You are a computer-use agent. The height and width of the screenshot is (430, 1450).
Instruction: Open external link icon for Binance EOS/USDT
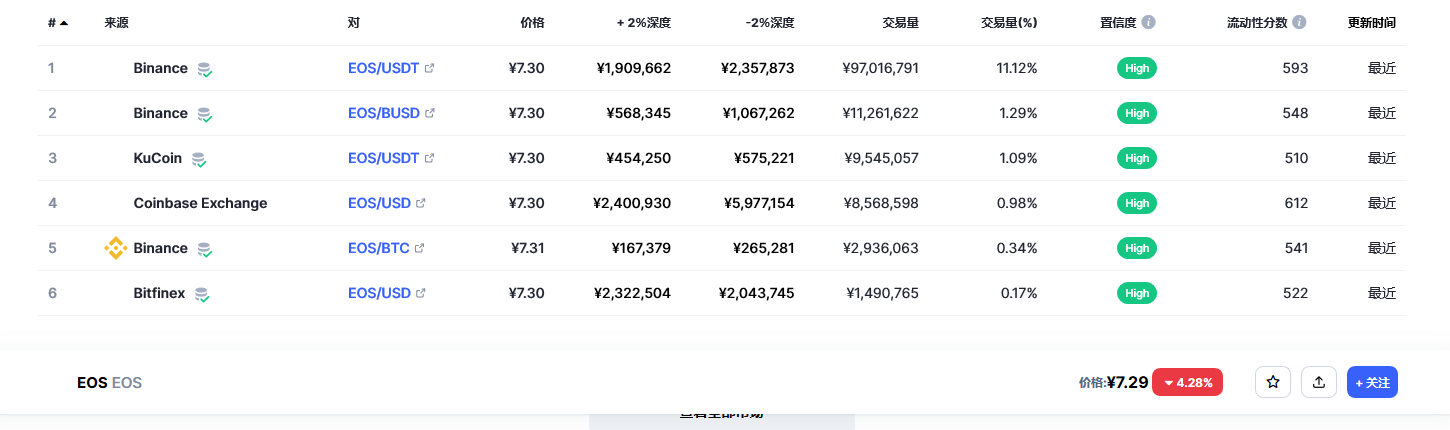(430, 69)
